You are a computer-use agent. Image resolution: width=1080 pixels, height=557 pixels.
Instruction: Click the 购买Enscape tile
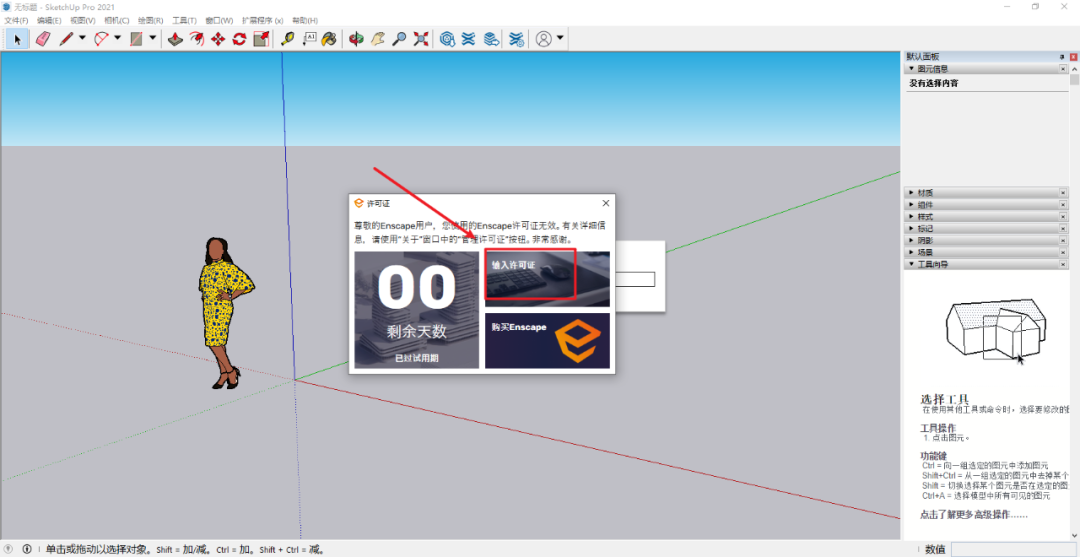click(547, 340)
